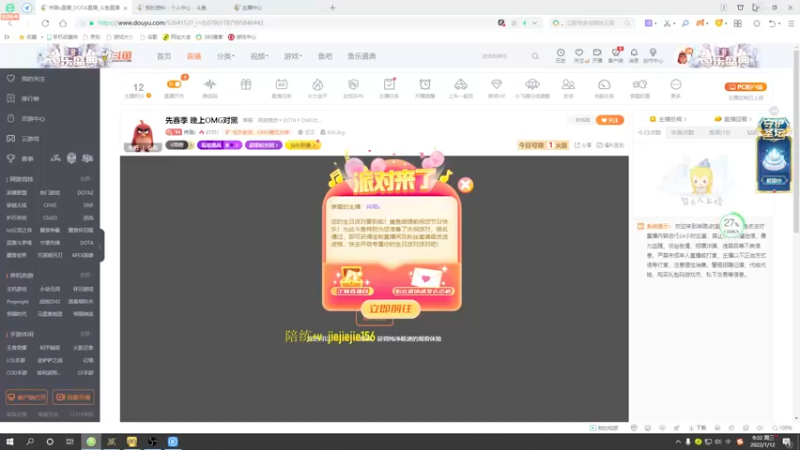Click the more ellipsis icon in toolbar
Image resolution: width=800 pixels, height=450 pixels.
(676, 84)
